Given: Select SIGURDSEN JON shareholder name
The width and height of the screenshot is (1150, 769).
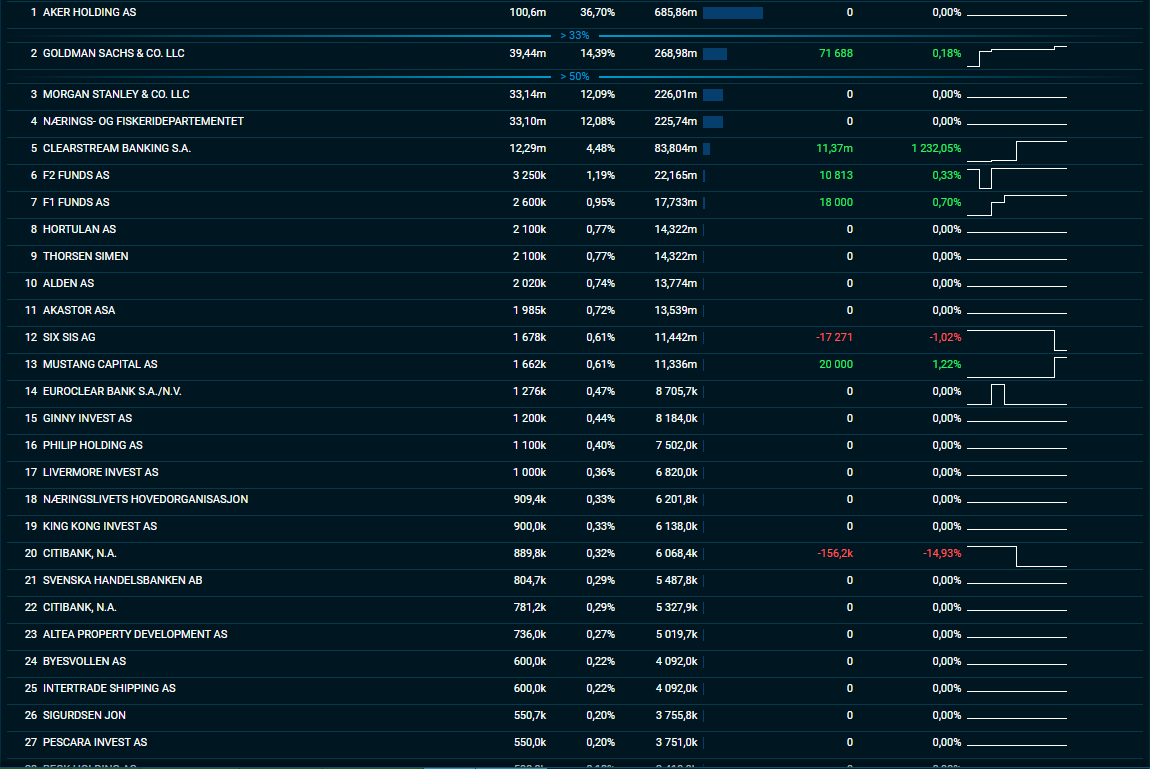Looking at the screenshot, I should [x=84, y=716].
